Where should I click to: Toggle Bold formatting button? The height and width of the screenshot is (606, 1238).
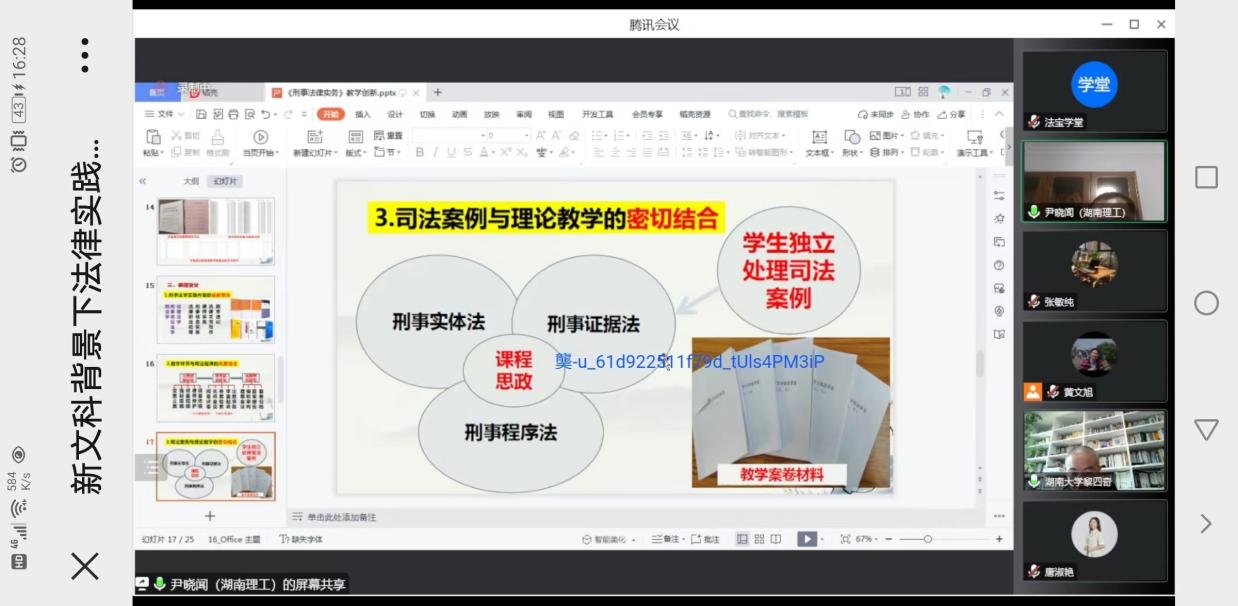tap(420, 152)
